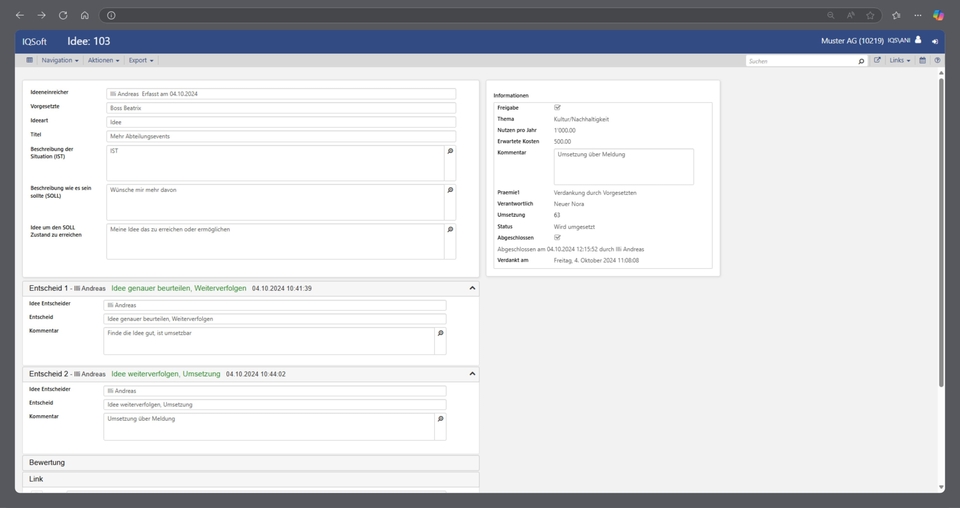Open the Links dropdown in toolbar
The width and height of the screenshot is (960, 508).
pyautogui.click(x=900, y=61)
